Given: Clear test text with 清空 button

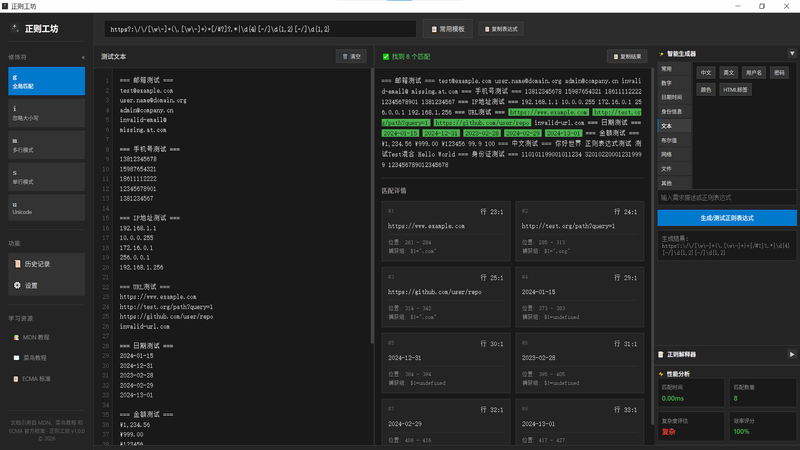Looking at the screenshot, I should tap(351, 56).
